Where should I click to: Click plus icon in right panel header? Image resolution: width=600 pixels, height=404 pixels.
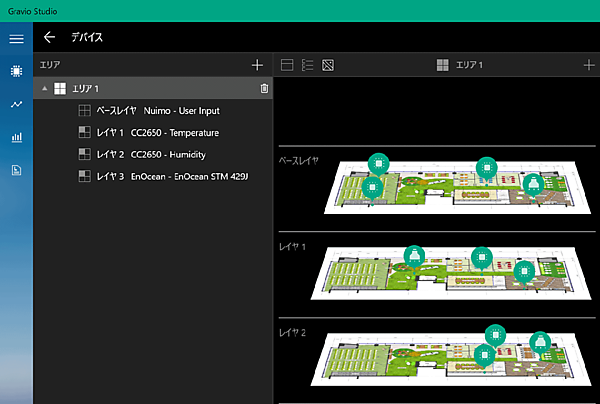pos(588,65)
